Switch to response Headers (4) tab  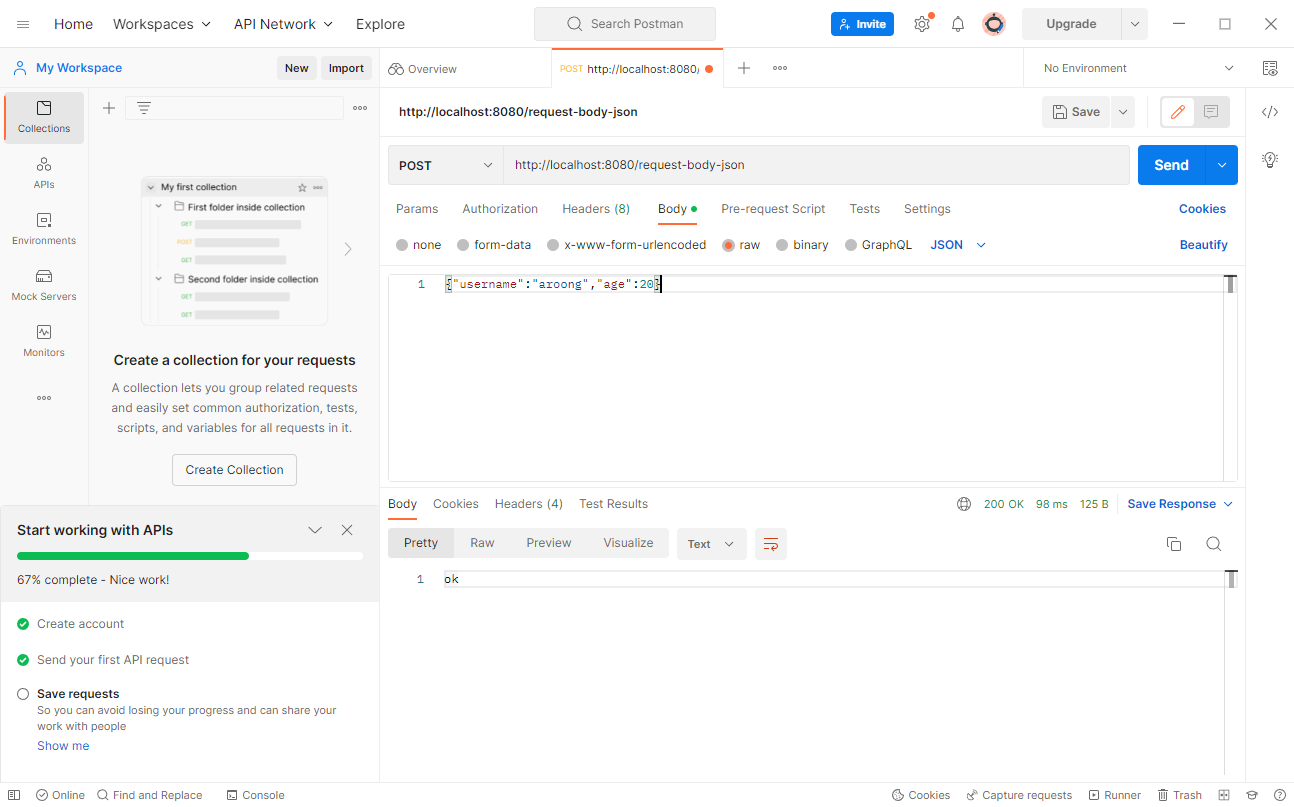[528, 504]
